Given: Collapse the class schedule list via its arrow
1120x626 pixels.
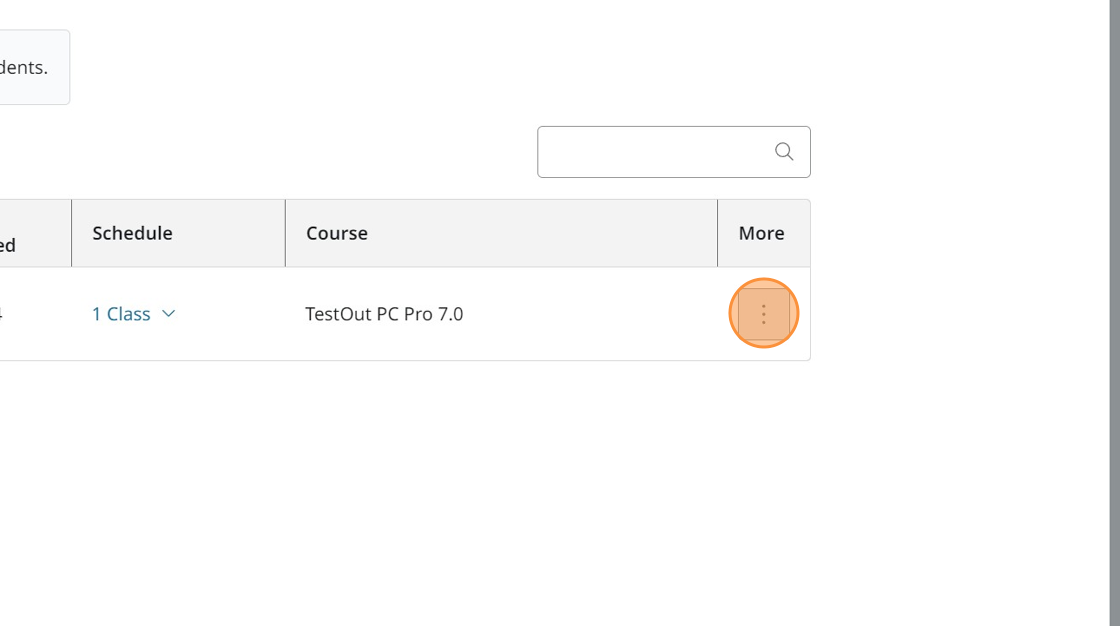Looking at the screenshot, I should point(167,313).
